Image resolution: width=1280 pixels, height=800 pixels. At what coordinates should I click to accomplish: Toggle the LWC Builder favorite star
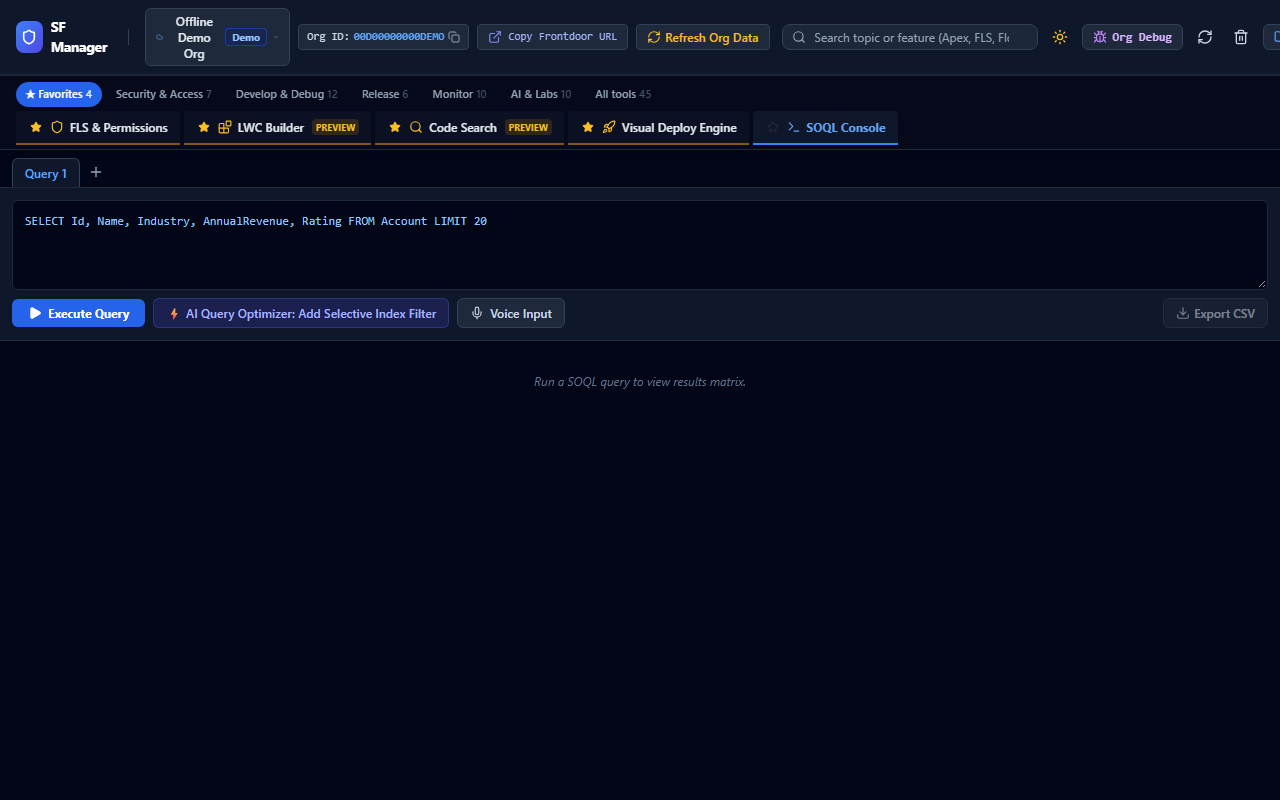[204, 128]
